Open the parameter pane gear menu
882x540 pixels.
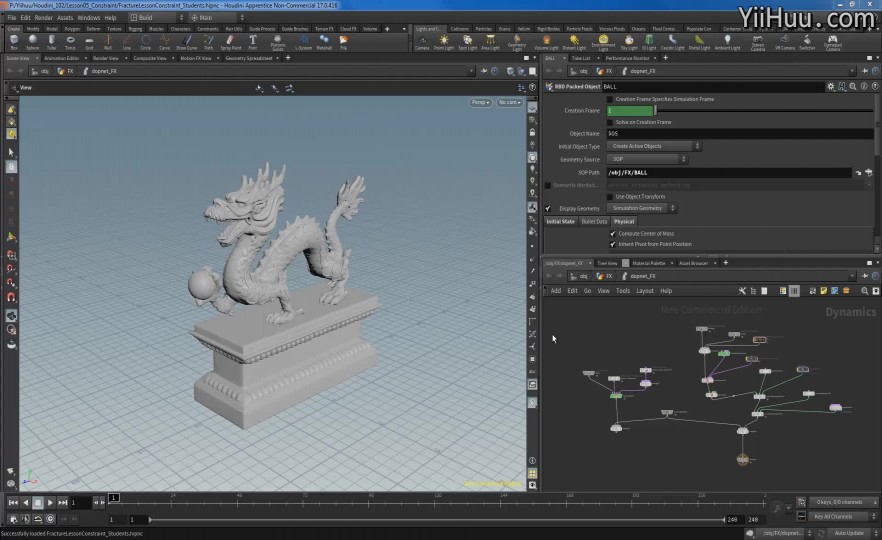pyautogui.click(x=831, y=87)
